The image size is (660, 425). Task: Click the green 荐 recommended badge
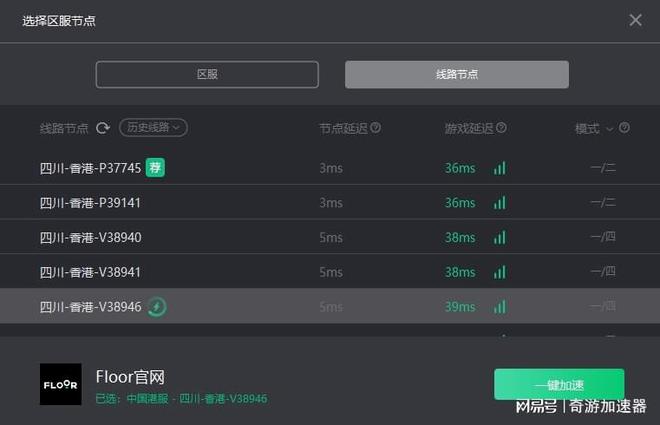(155, 167)
